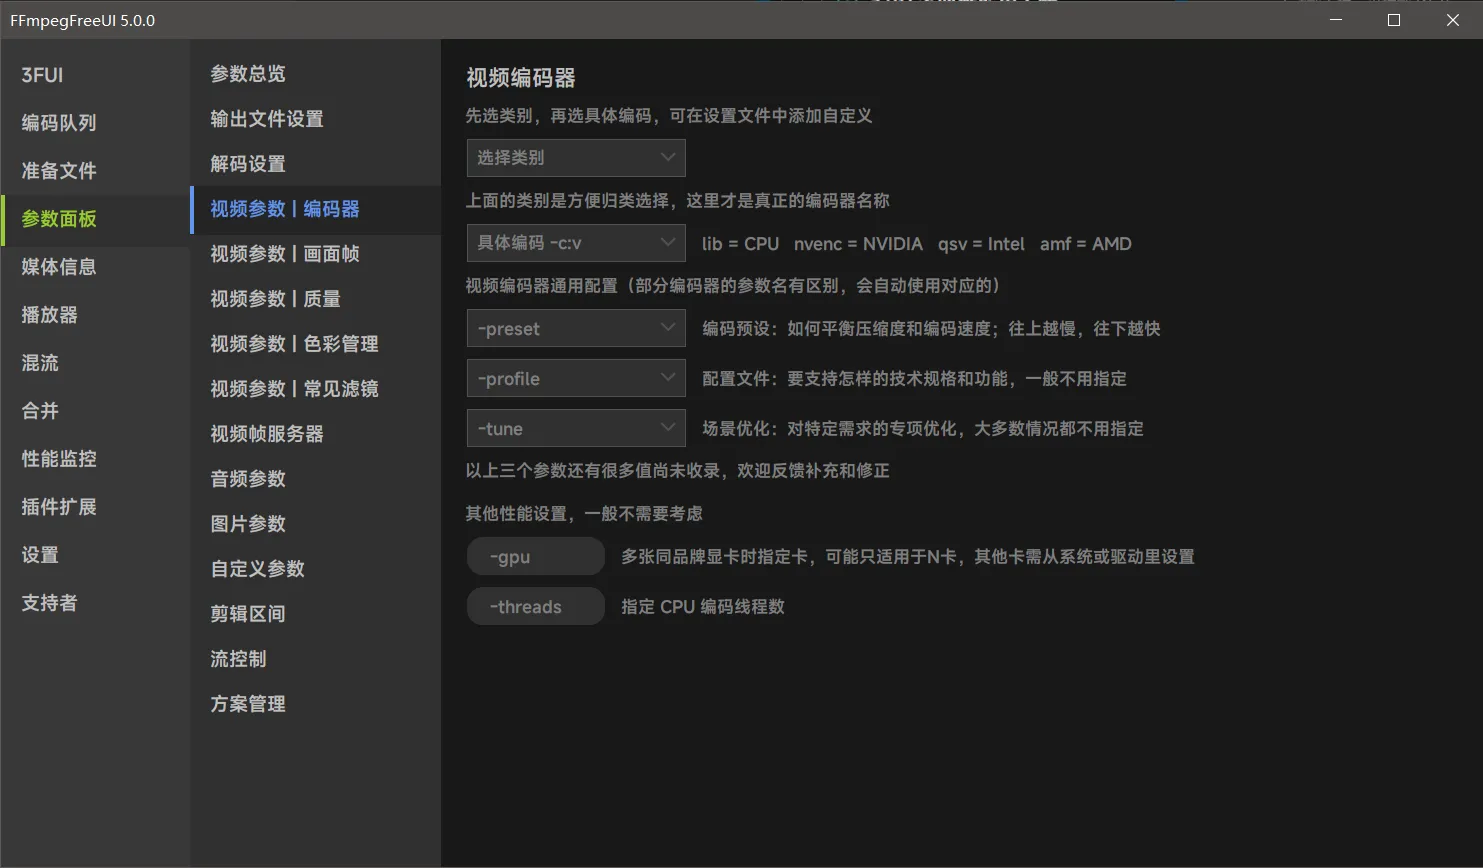Image resolution: width=1483 pixels, height=868 pixels.
Task: Switch to the 编码队列 section
Action: pyautogui.click(x=59, y=123)
